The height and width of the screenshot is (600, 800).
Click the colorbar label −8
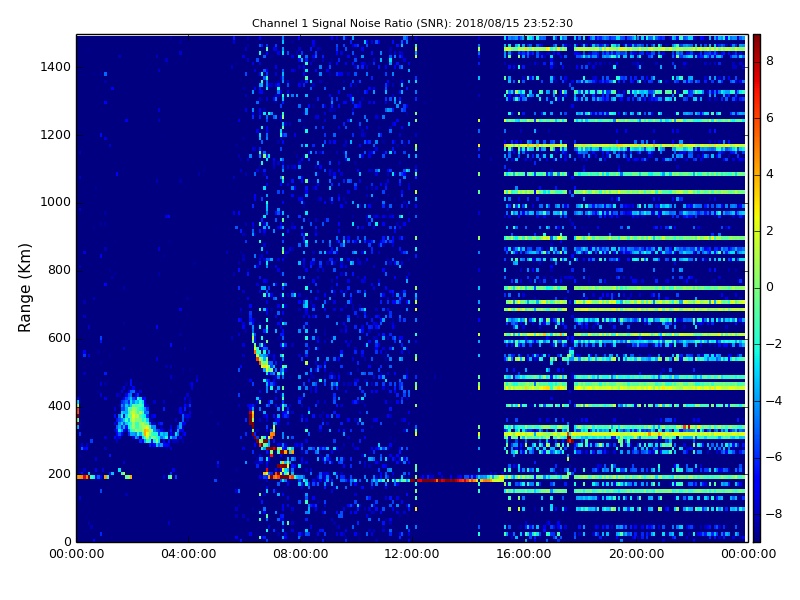[774, 514]
